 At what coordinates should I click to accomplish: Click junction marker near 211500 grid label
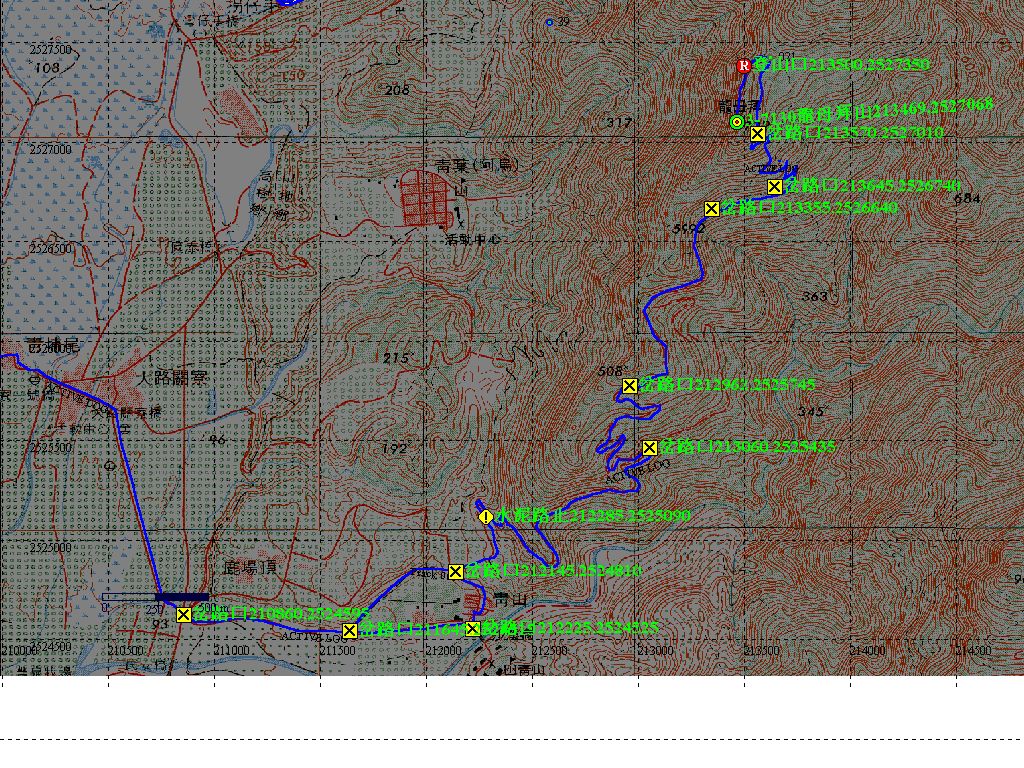point(350,630)
